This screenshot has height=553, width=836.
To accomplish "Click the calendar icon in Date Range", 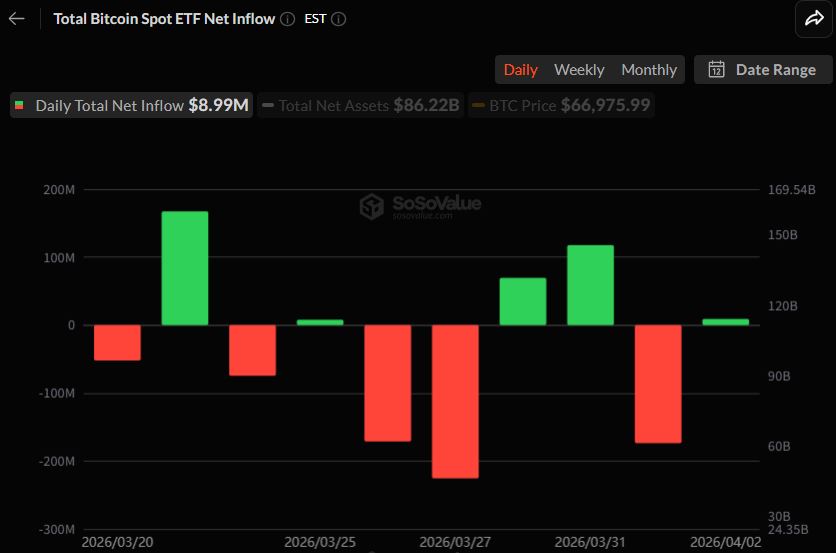I will [716, 69].
